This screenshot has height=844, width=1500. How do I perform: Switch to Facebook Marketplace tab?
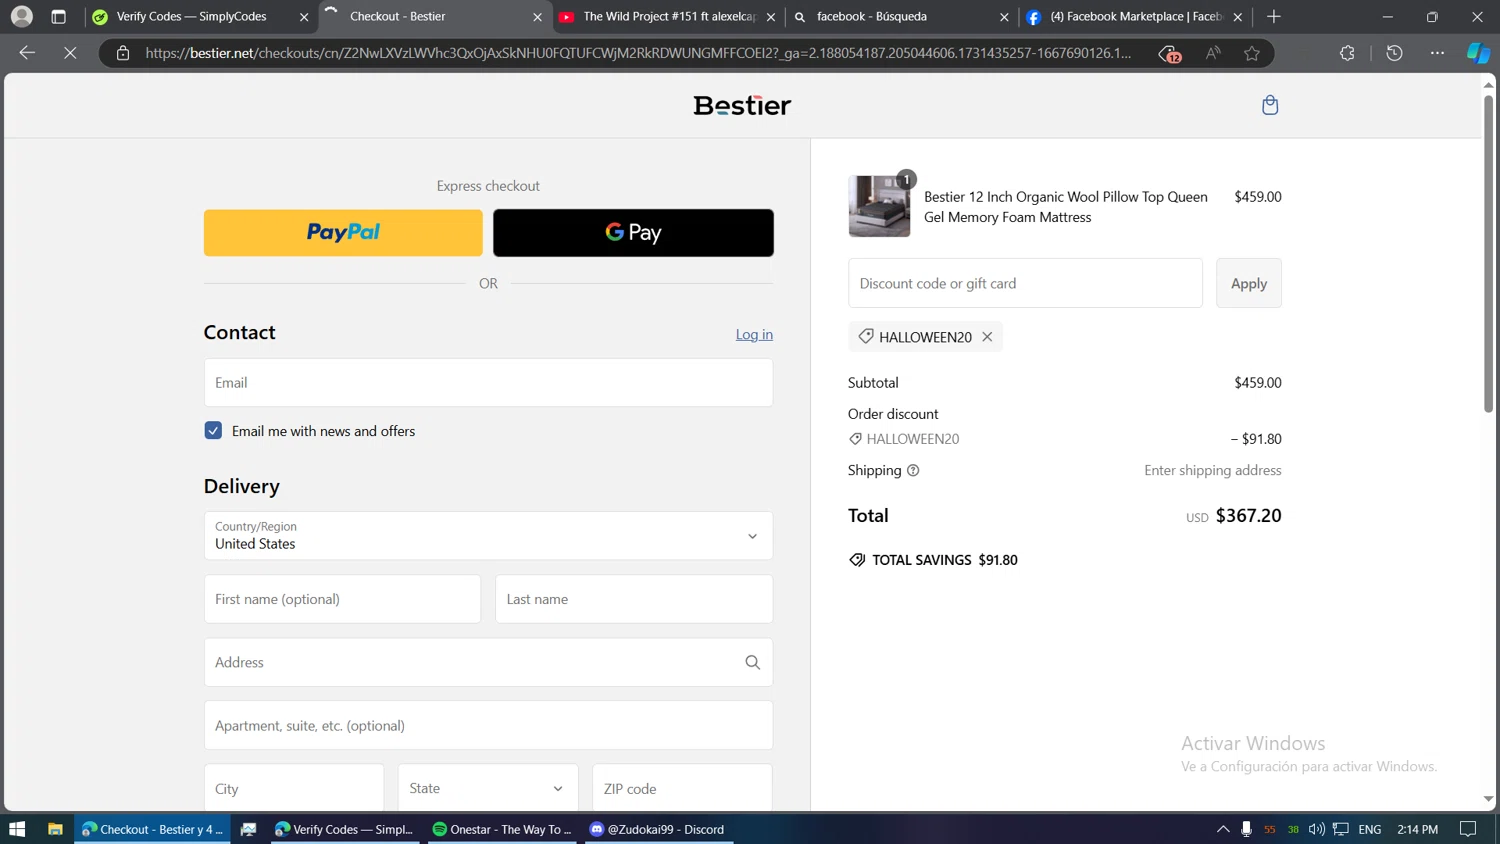pyautogui.click(x=1134, y=17)
